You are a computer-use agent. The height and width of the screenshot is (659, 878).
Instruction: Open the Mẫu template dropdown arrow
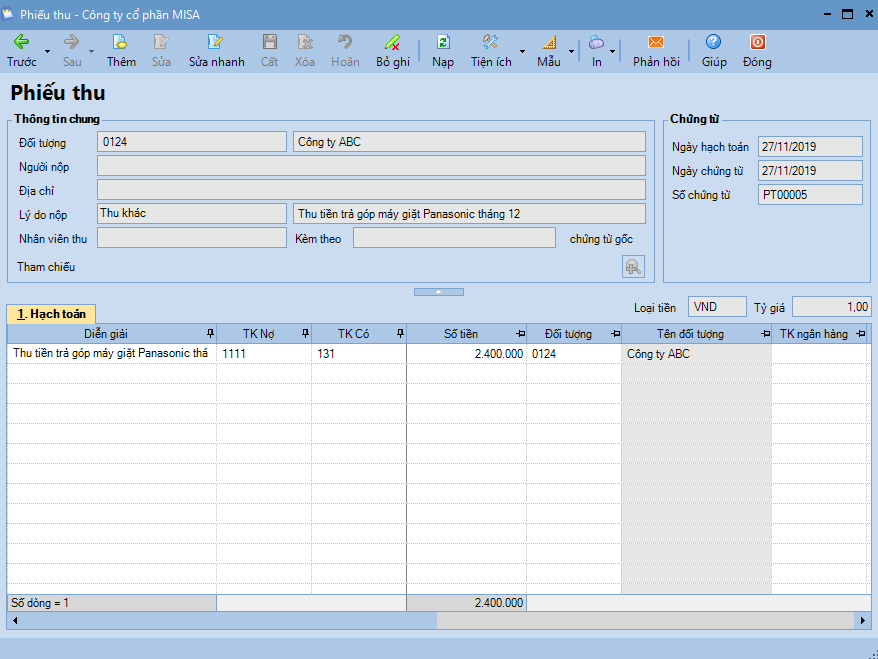click(x=571, y=51)
